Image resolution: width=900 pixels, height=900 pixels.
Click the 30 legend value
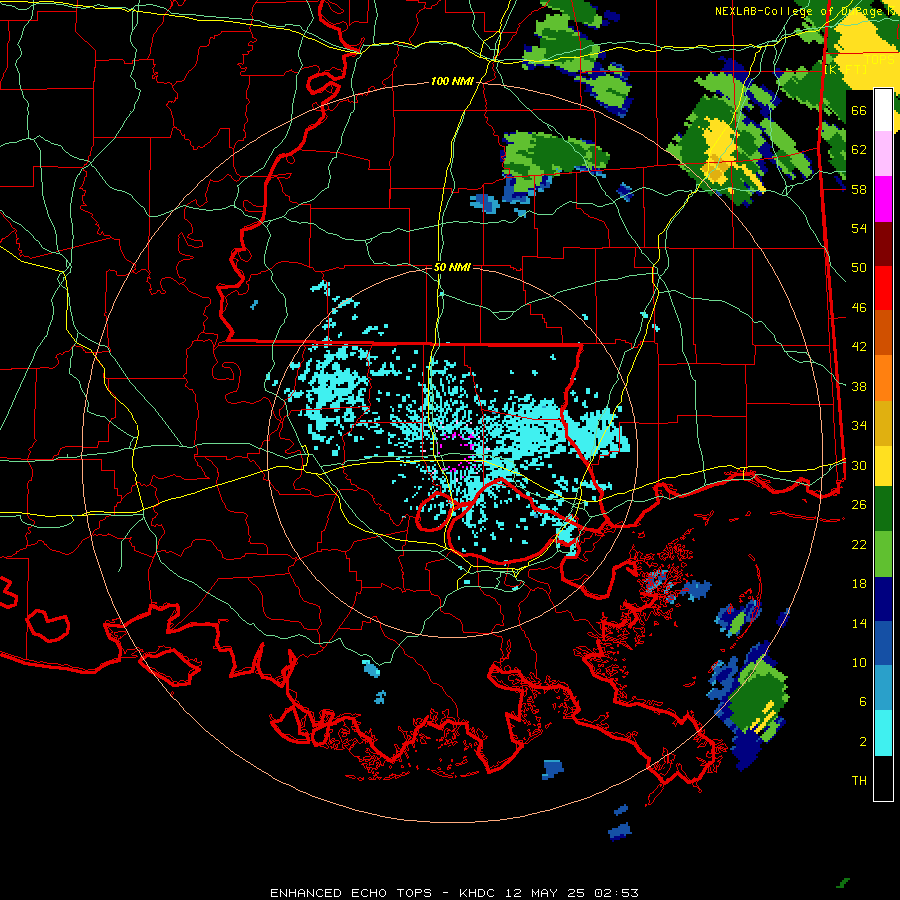tap(859, 465)
